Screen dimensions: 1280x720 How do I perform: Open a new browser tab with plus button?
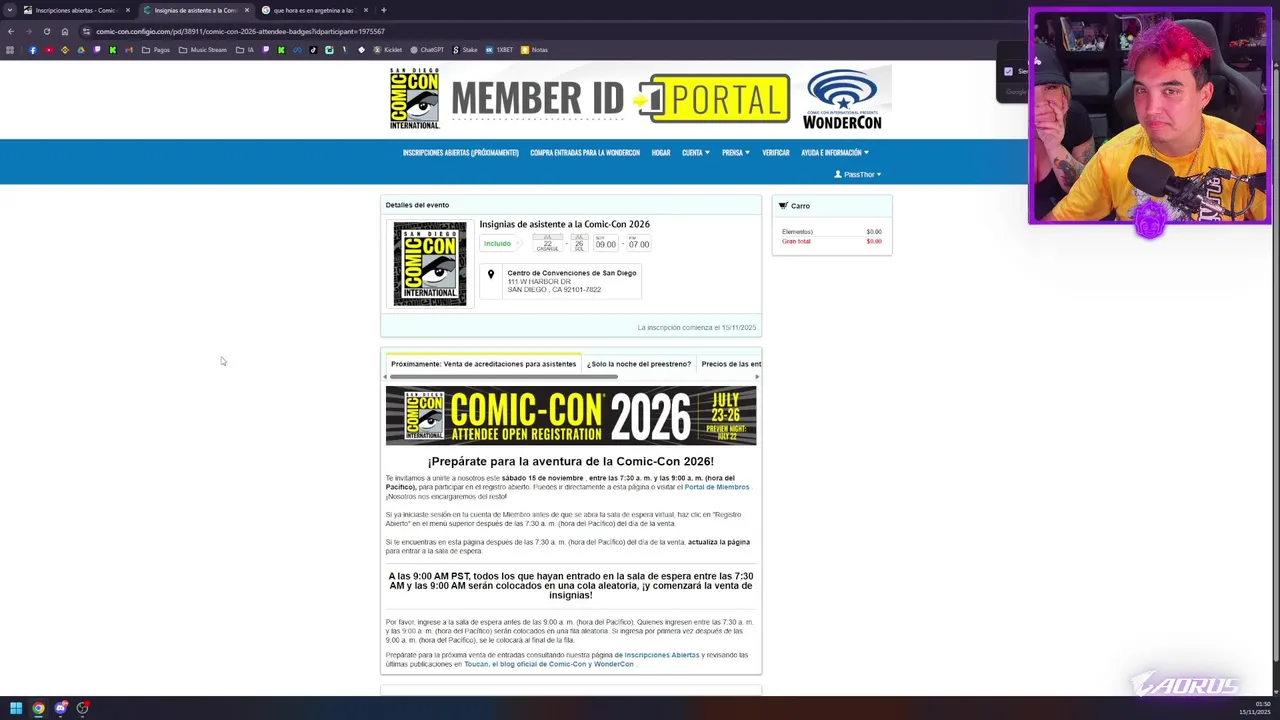[x=383, y=10]
